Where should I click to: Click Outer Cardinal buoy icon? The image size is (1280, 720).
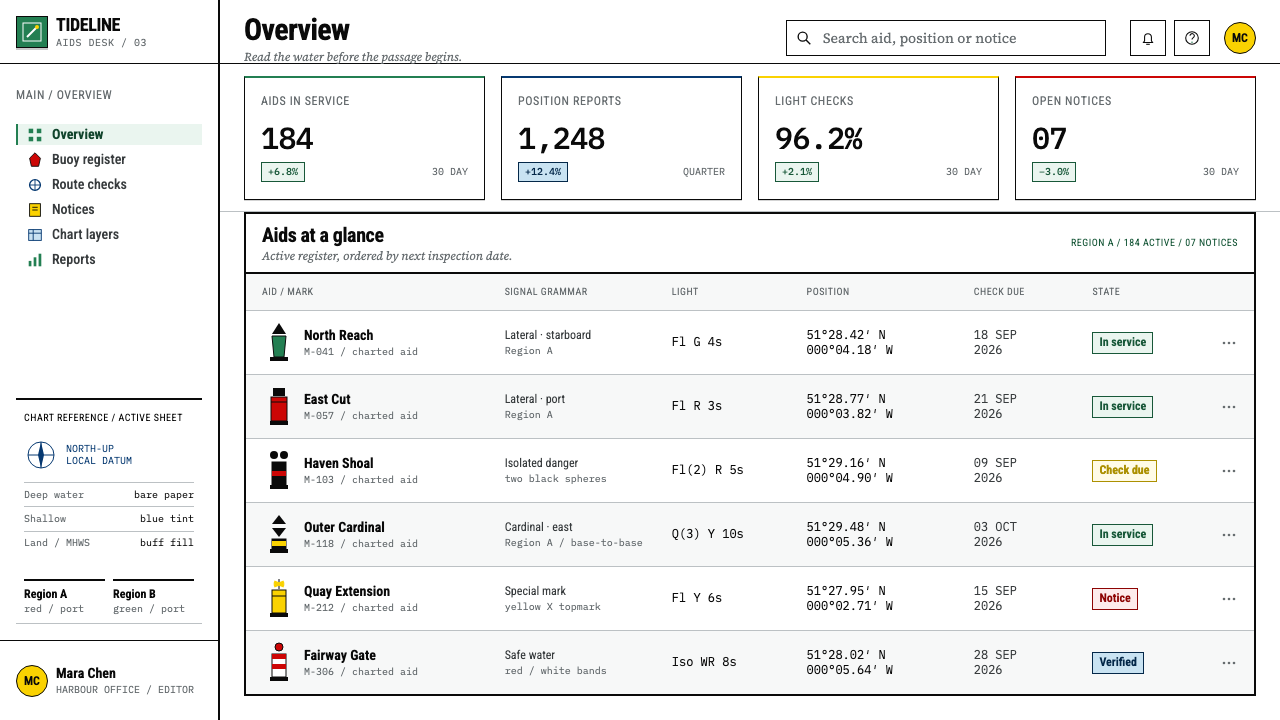tap(279, 534)
